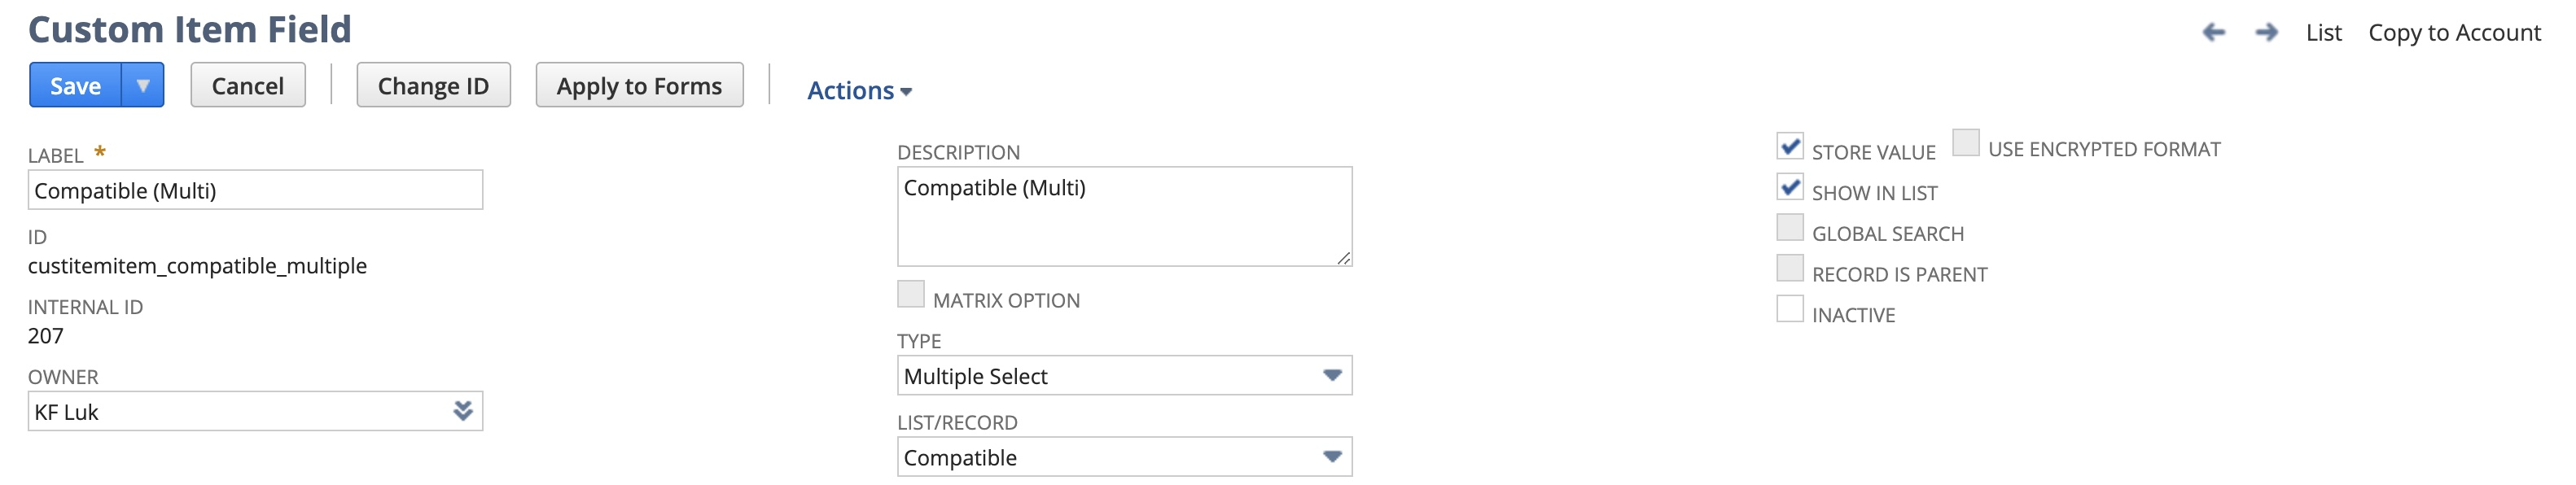This screenshot has height=485, width=2576.
Task: Click the List/Record dropdown triangle
Action: [x=1333, y=456]
